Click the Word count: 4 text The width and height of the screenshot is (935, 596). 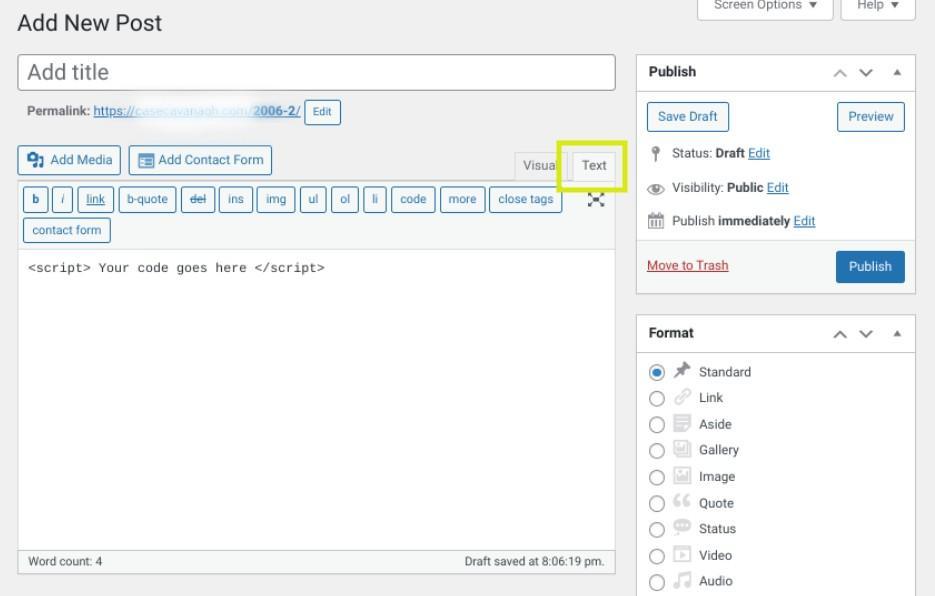[x=65, y=561]
